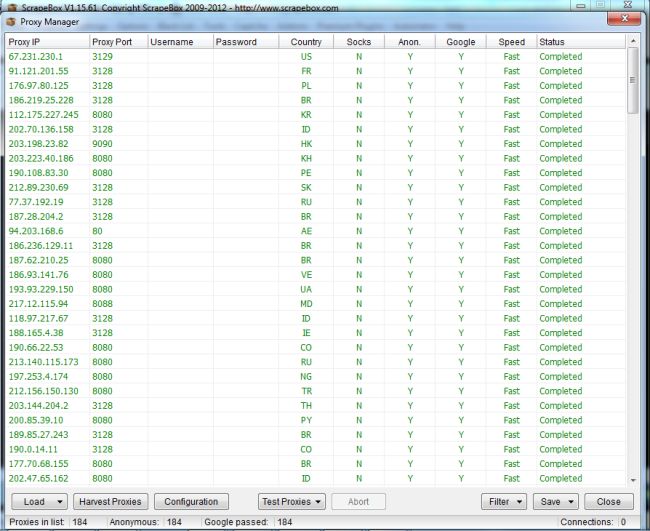Viewport: 650px width, 531px height.
Task: Select proxy row 188.165.4.38
Action: tap(315, 333)
